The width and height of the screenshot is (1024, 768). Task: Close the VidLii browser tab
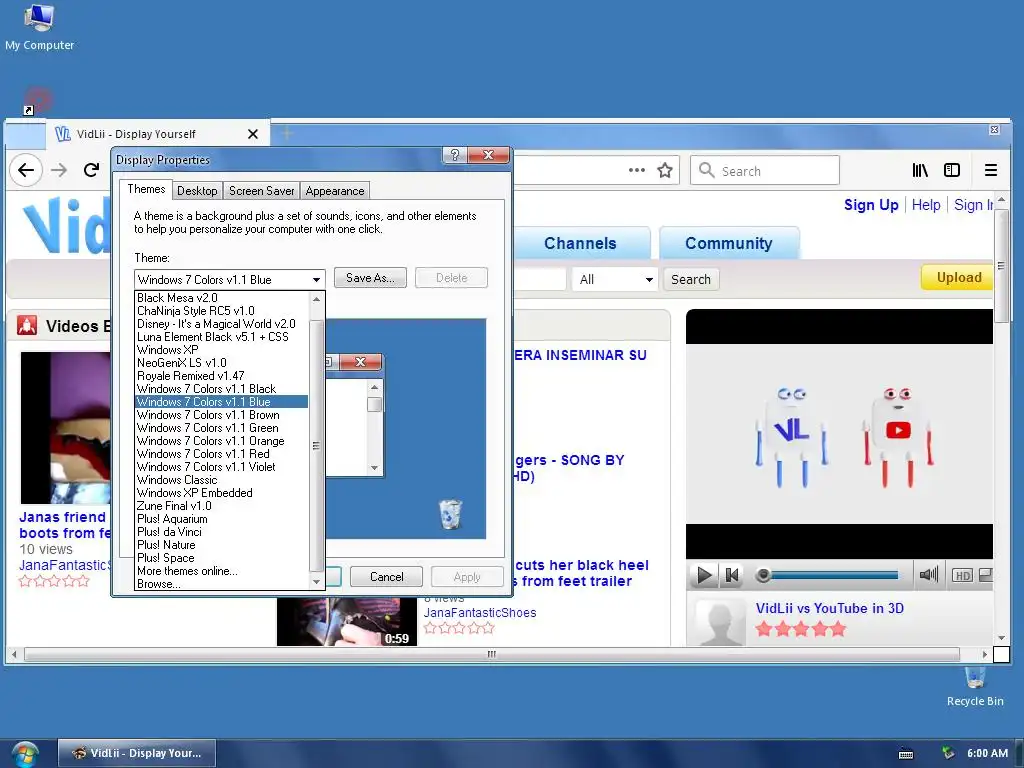(253, 134)
